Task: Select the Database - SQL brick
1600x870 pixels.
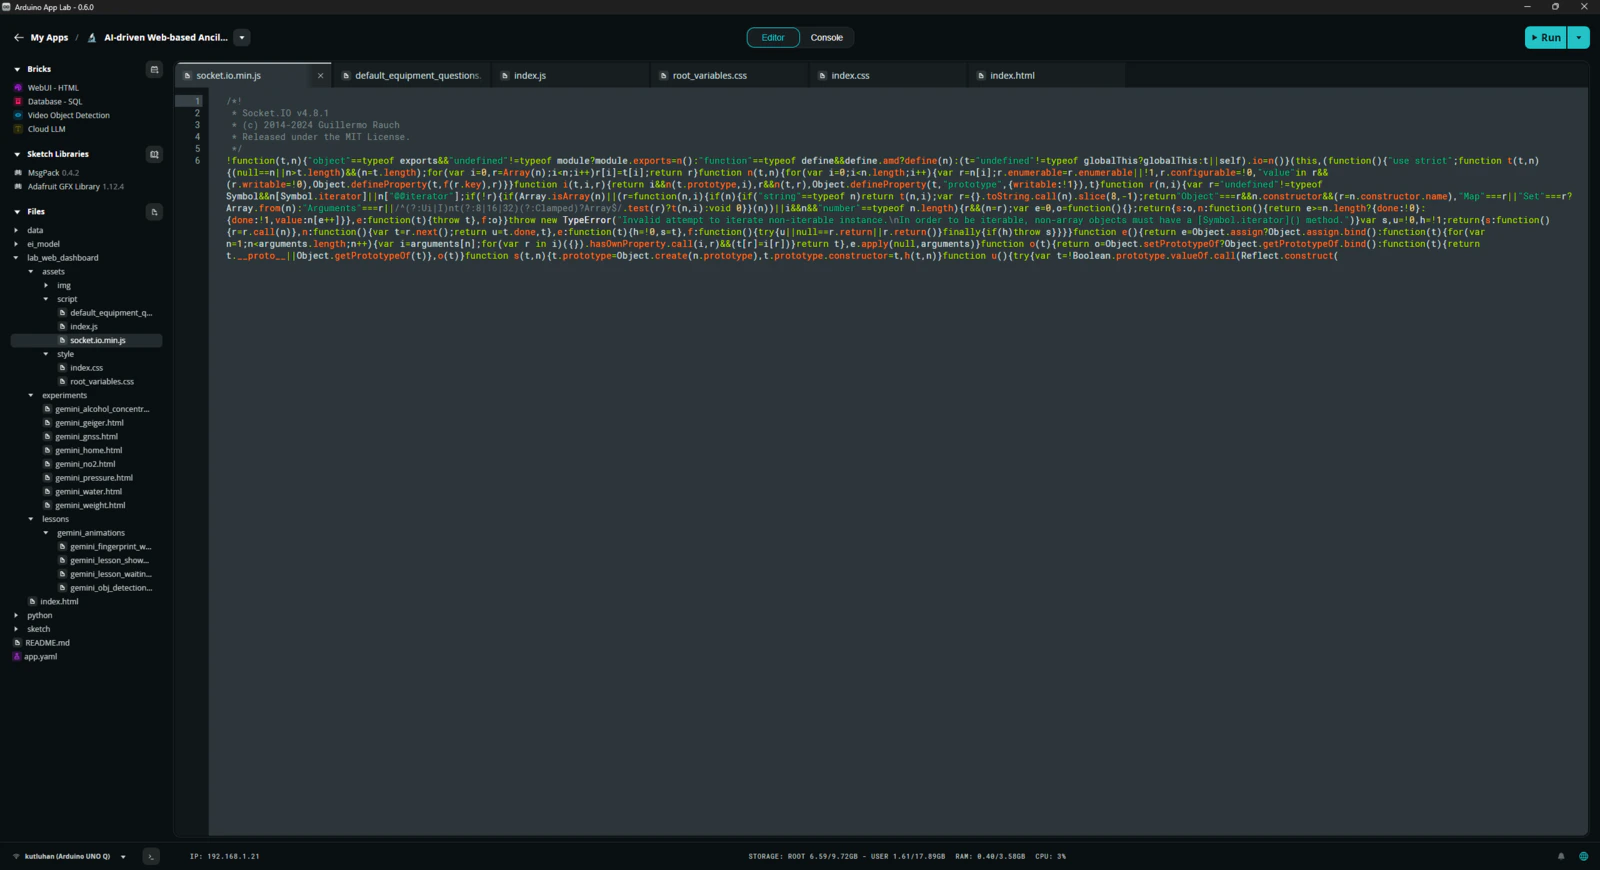Action: 55,102
